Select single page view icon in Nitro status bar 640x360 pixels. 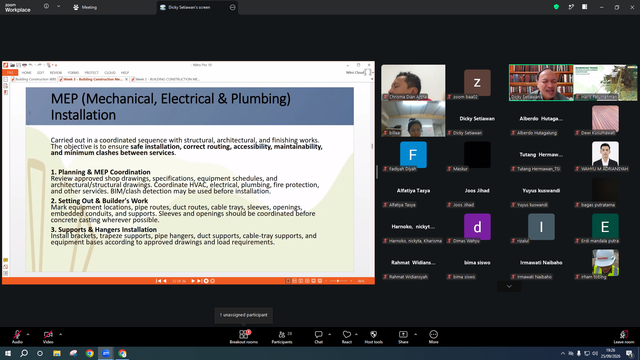click(288, 281)
